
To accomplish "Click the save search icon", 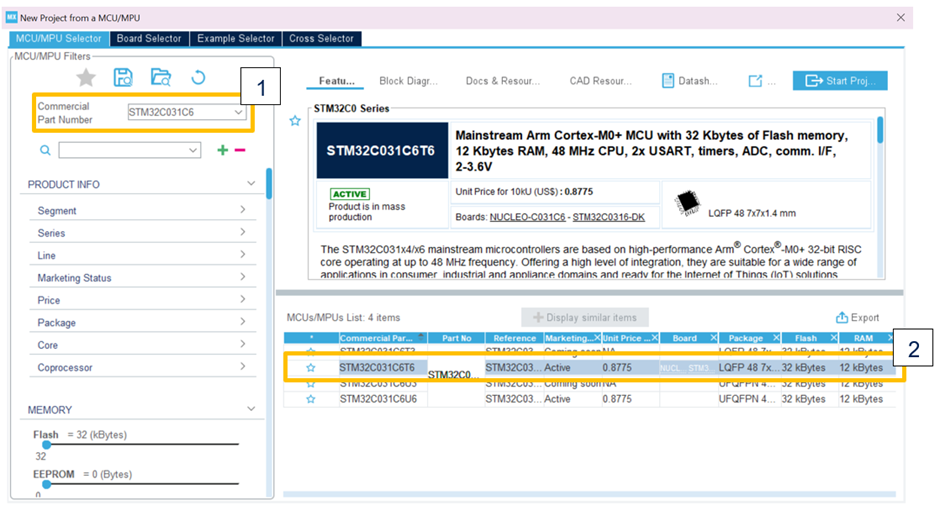I will click(x=123, y=77).
